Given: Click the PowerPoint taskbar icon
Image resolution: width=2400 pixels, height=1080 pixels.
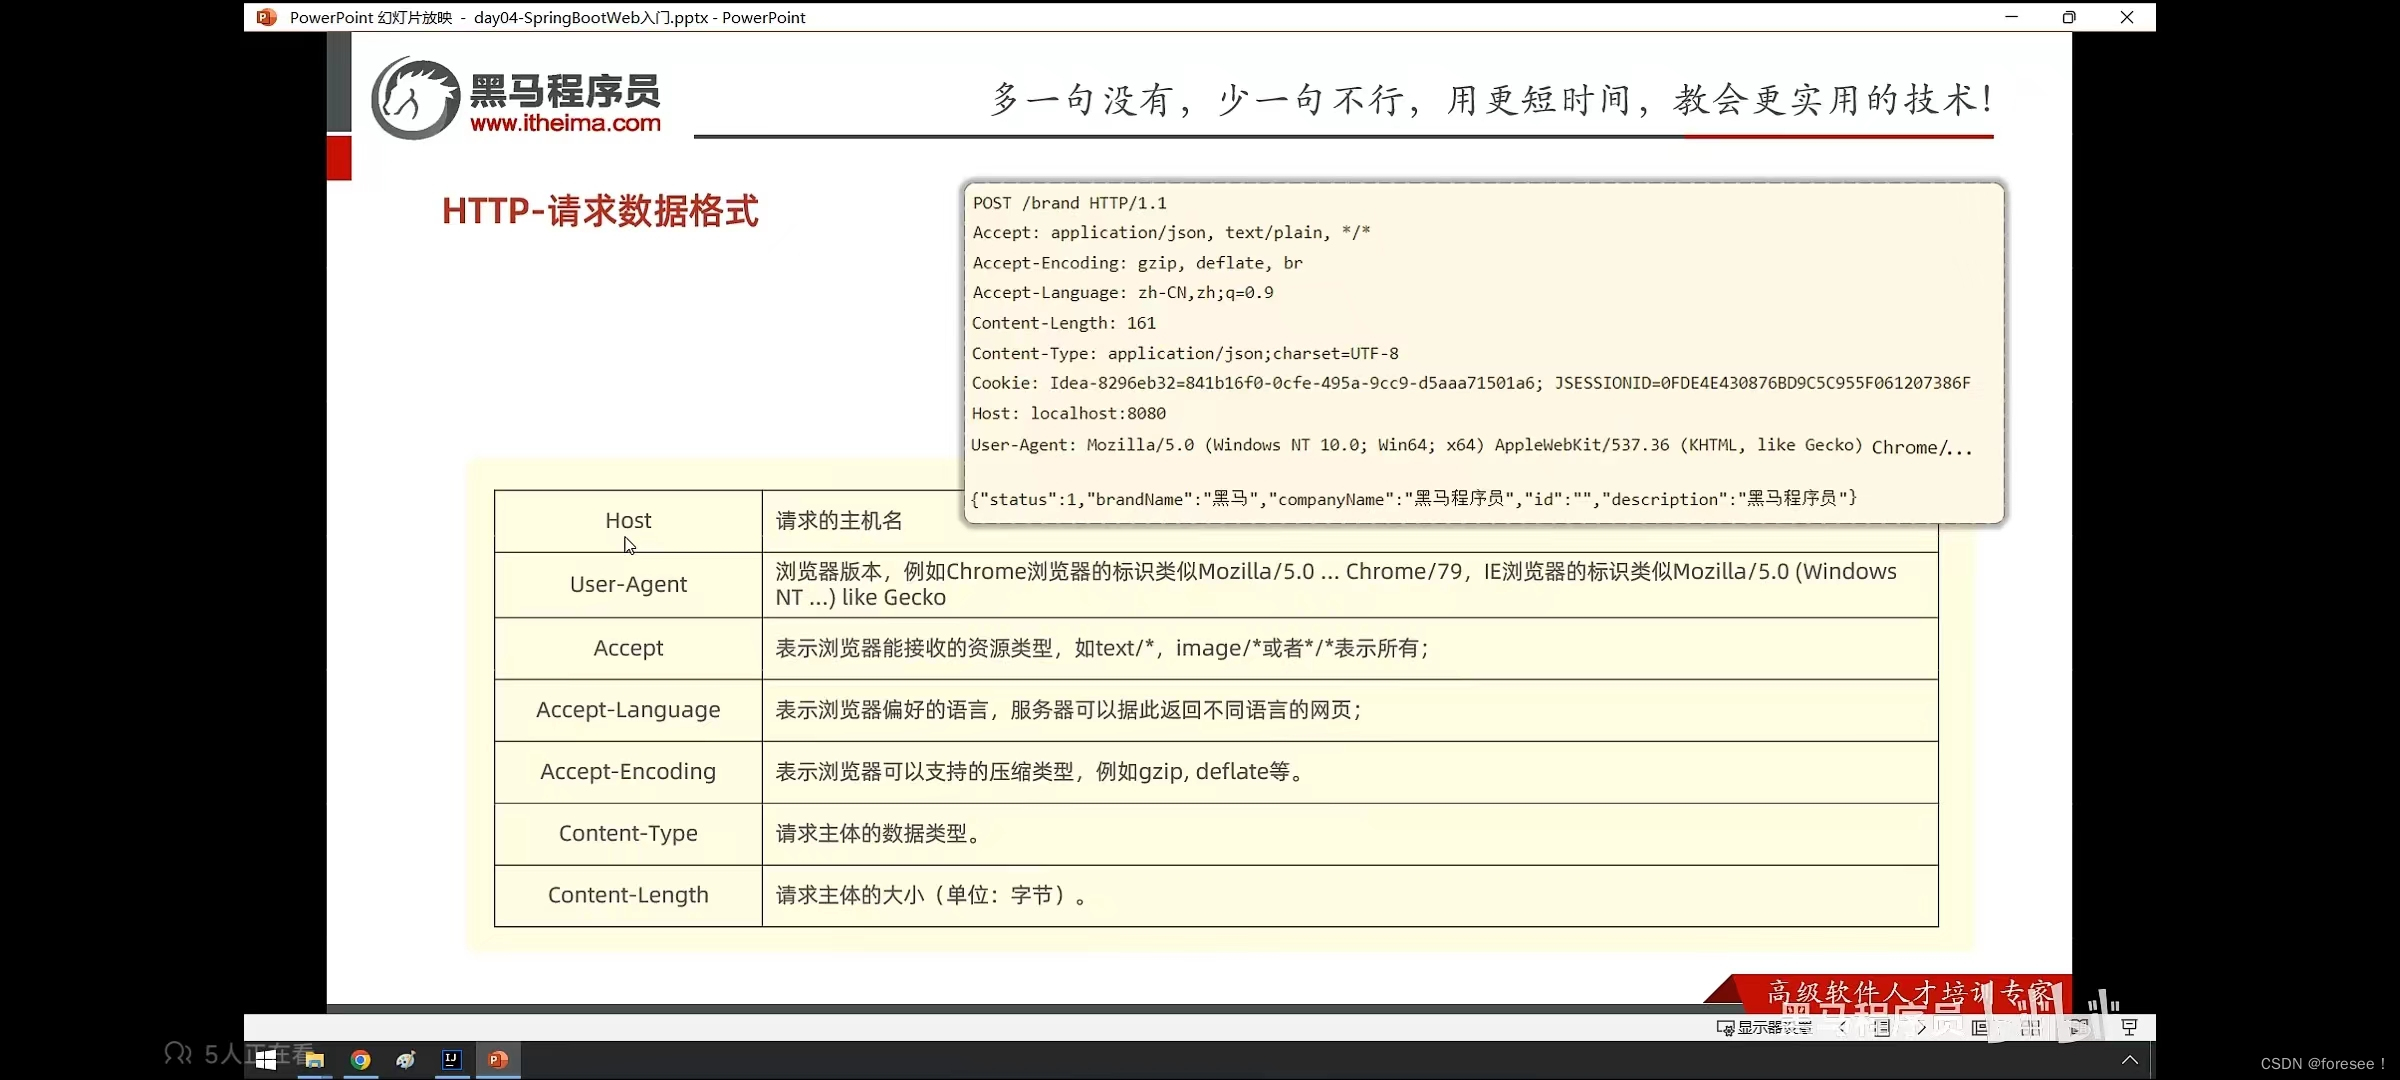Looking at the screenshot, I should (x=498, y=1060).
